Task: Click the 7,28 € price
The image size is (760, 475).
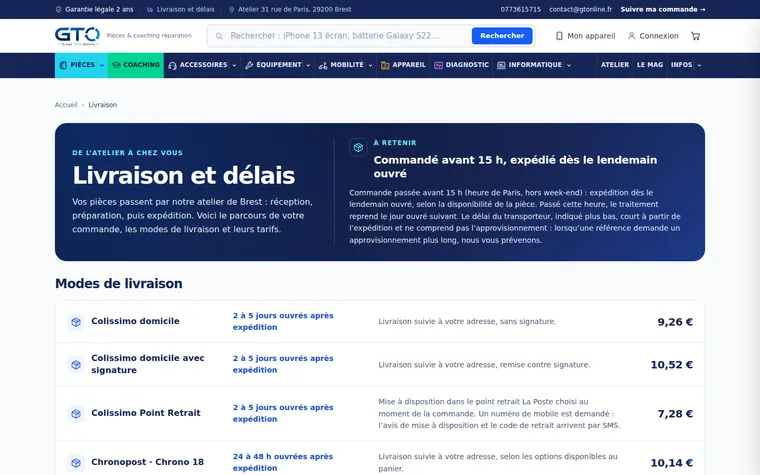Action: click(x=675, y=413)
